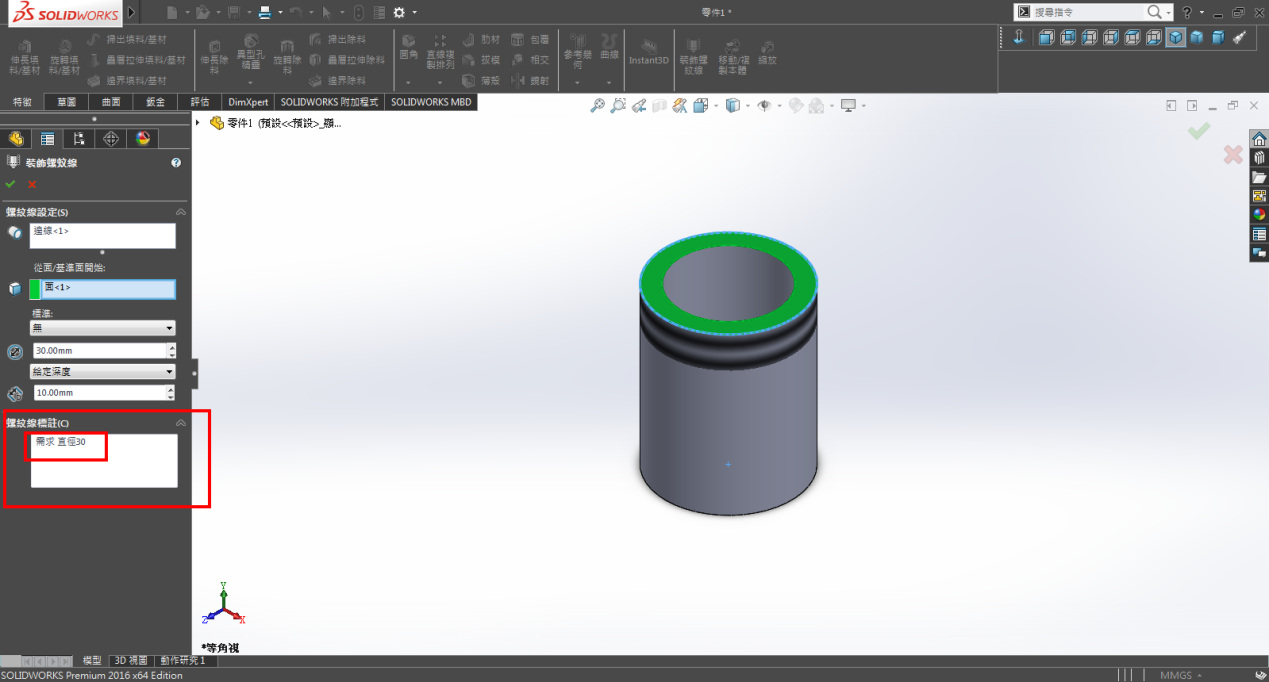This screenshot has height=682, width=1269.
Task: Click Zoom to Area magnifier icon
Action: pos(618,105)
